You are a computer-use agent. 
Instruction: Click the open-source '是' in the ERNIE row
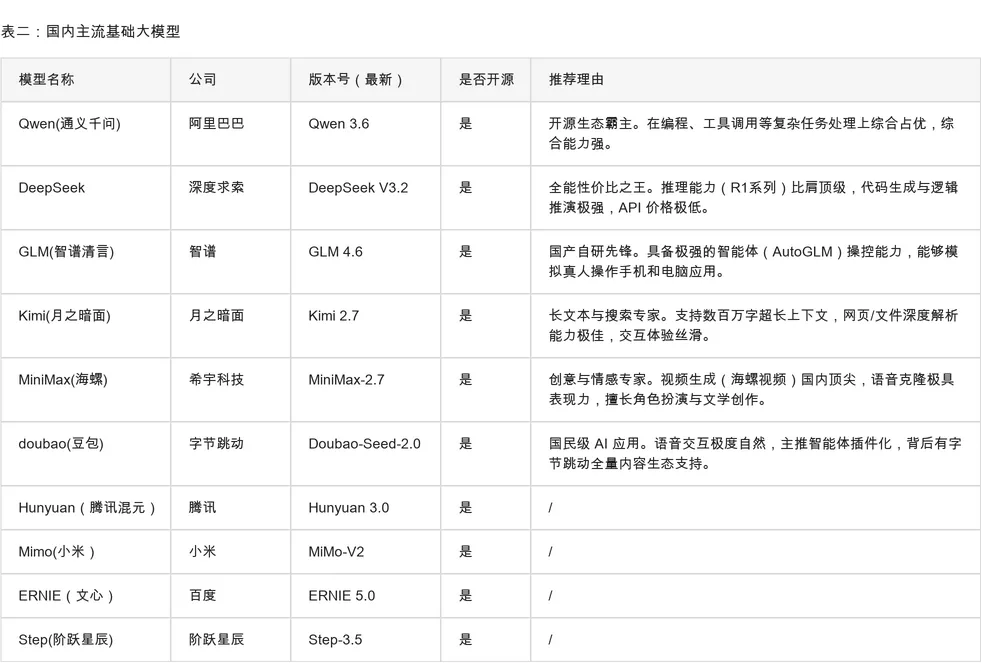[x=465, y=595]
